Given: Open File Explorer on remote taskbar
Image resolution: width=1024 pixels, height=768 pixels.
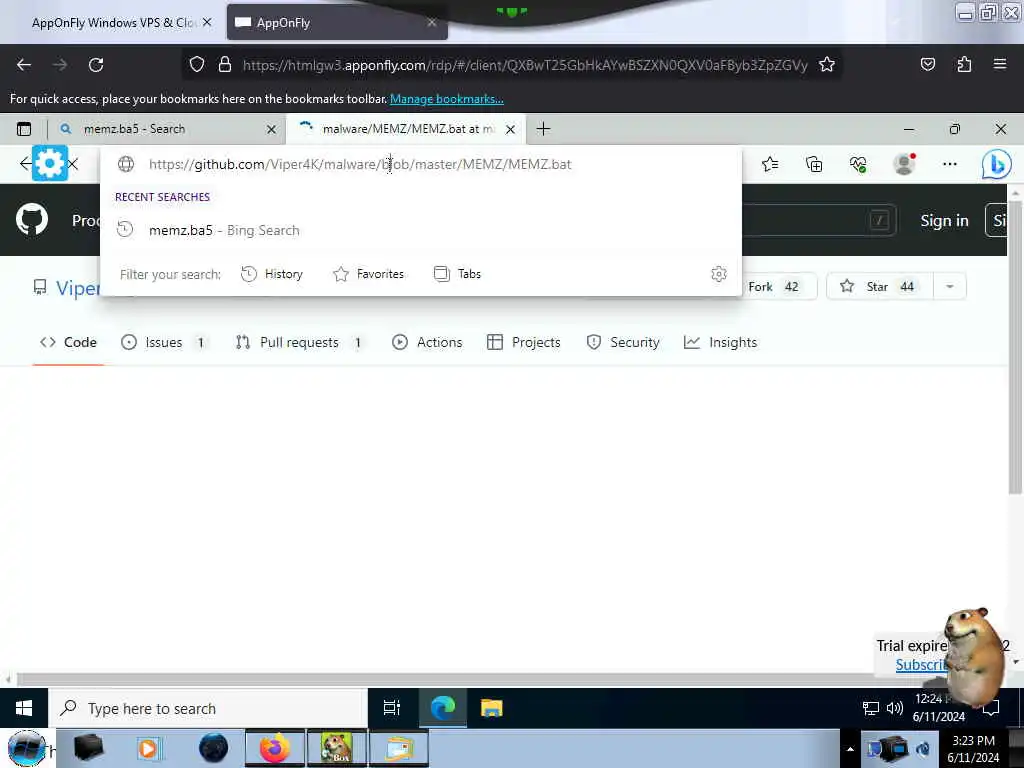Looking at the screenshot, I should (492, 708).
